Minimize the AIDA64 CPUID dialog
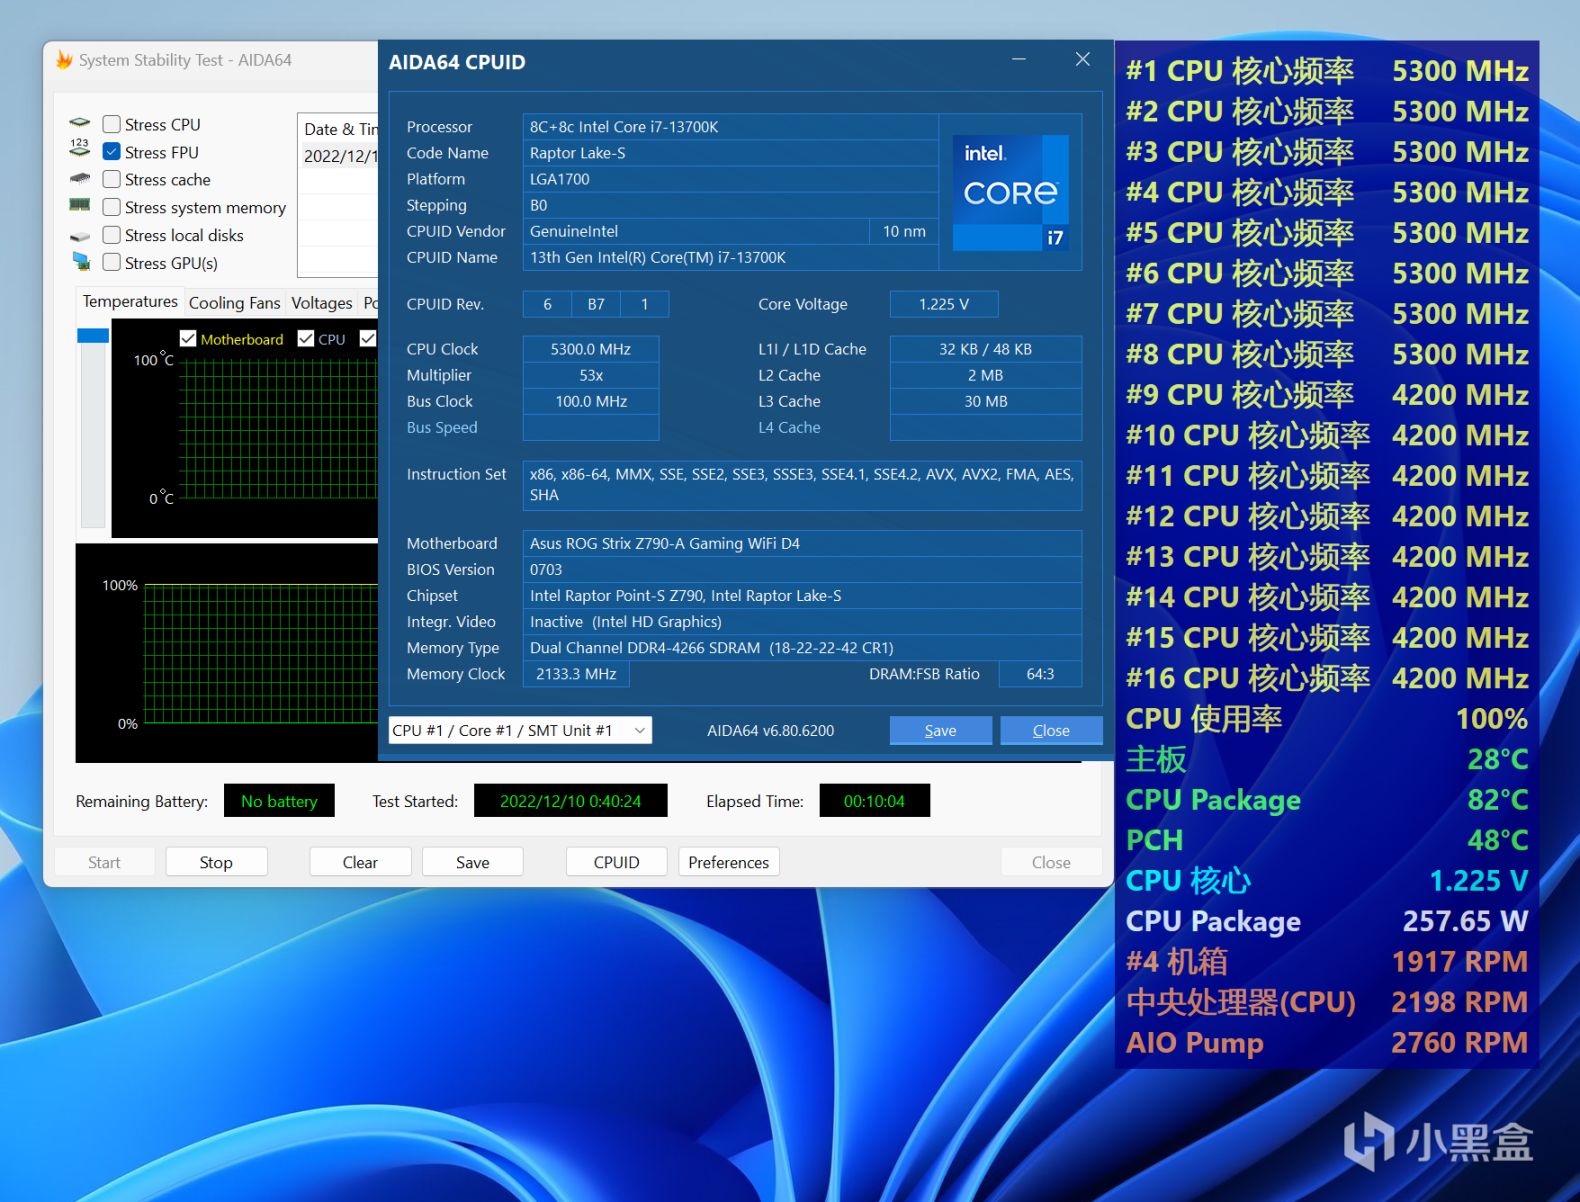Image resolution: width=1580 pixels, height=1202 pixels. (1019, 60)
